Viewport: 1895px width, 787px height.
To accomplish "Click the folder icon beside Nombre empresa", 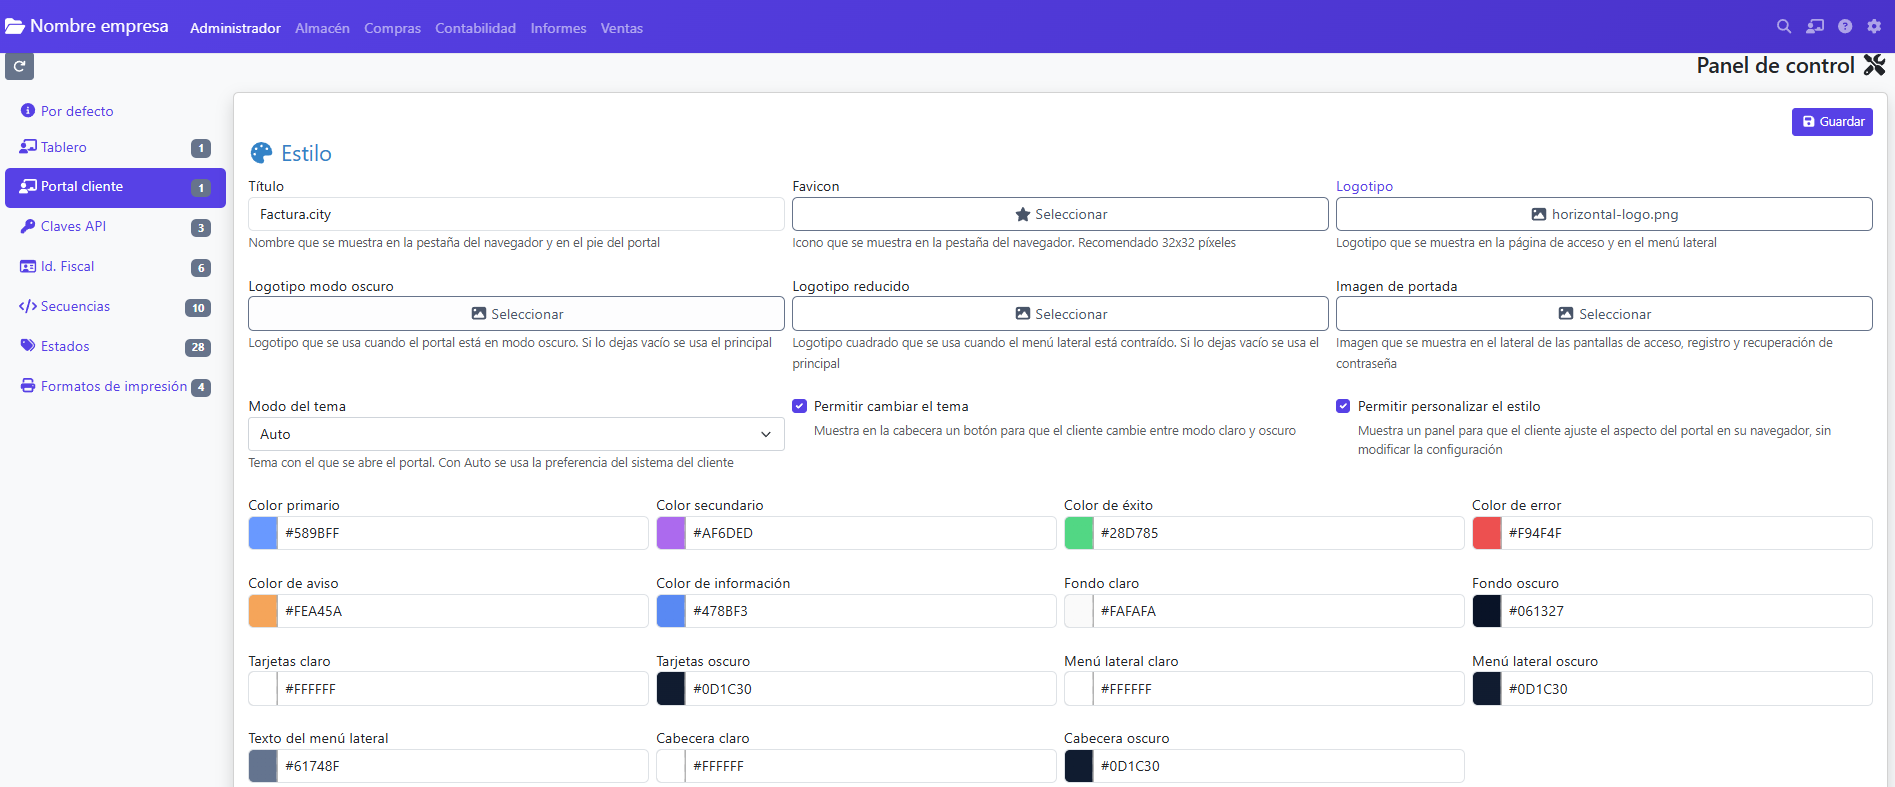I will click(x=15, y=27).
